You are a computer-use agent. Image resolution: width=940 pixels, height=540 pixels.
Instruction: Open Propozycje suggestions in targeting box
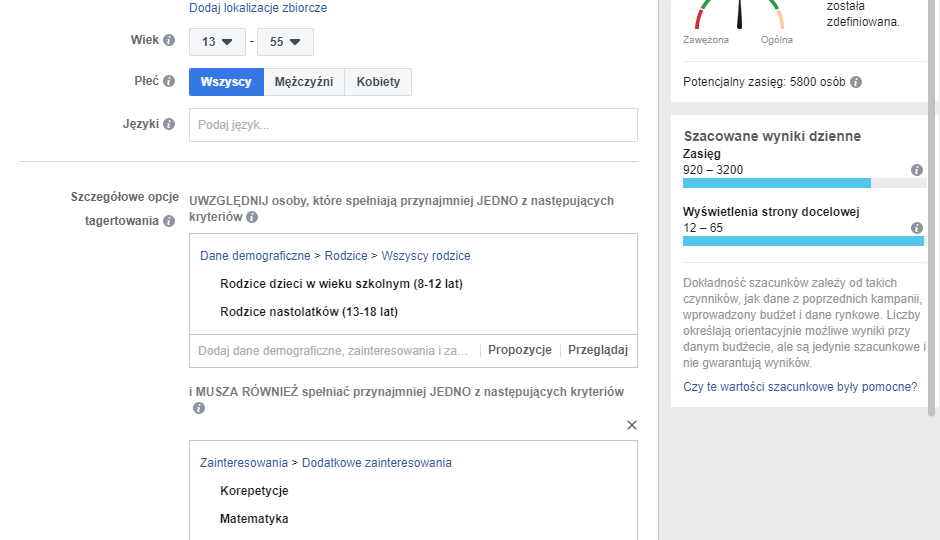click(x=520, y=350)
